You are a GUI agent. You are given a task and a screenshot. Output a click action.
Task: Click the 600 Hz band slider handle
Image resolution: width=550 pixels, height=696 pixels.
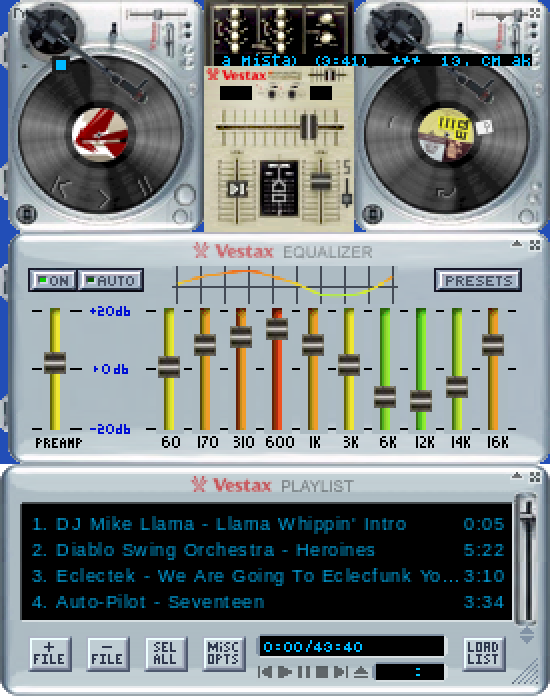tap(277, 328)
